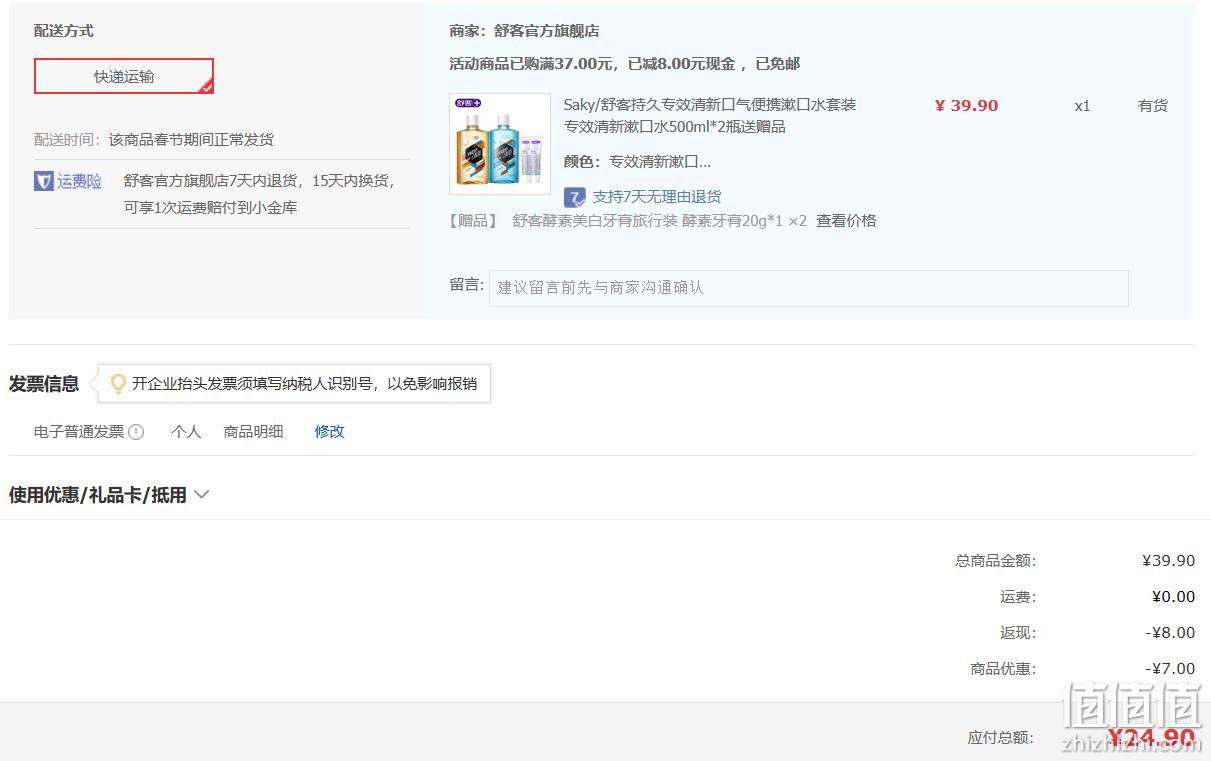Click the 有货 stock status text
This screenshot has height=761, width=1211.
coord(1153,106)
